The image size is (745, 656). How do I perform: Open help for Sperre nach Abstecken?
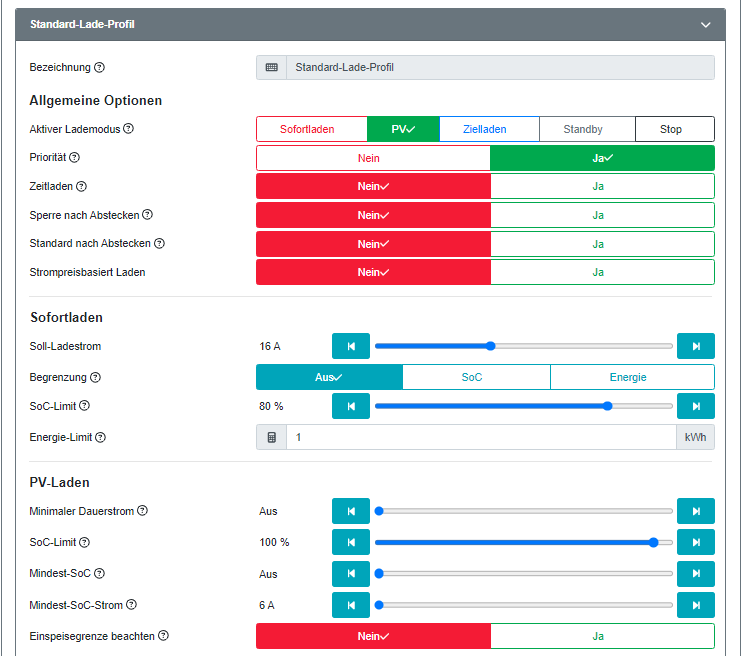(148, 215)
